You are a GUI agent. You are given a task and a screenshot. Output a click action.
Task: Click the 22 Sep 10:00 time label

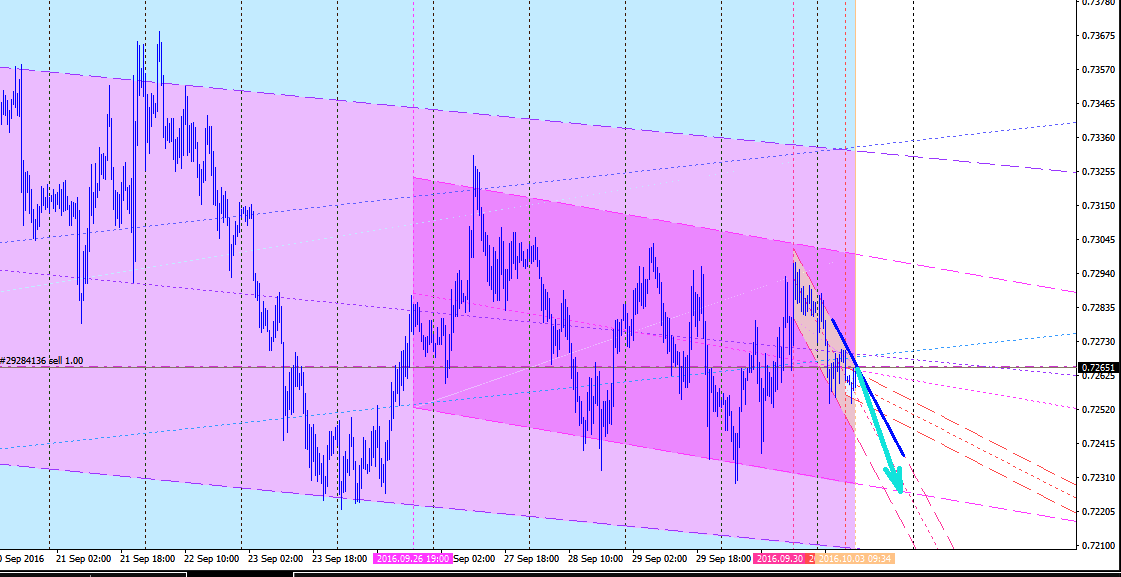213,558
